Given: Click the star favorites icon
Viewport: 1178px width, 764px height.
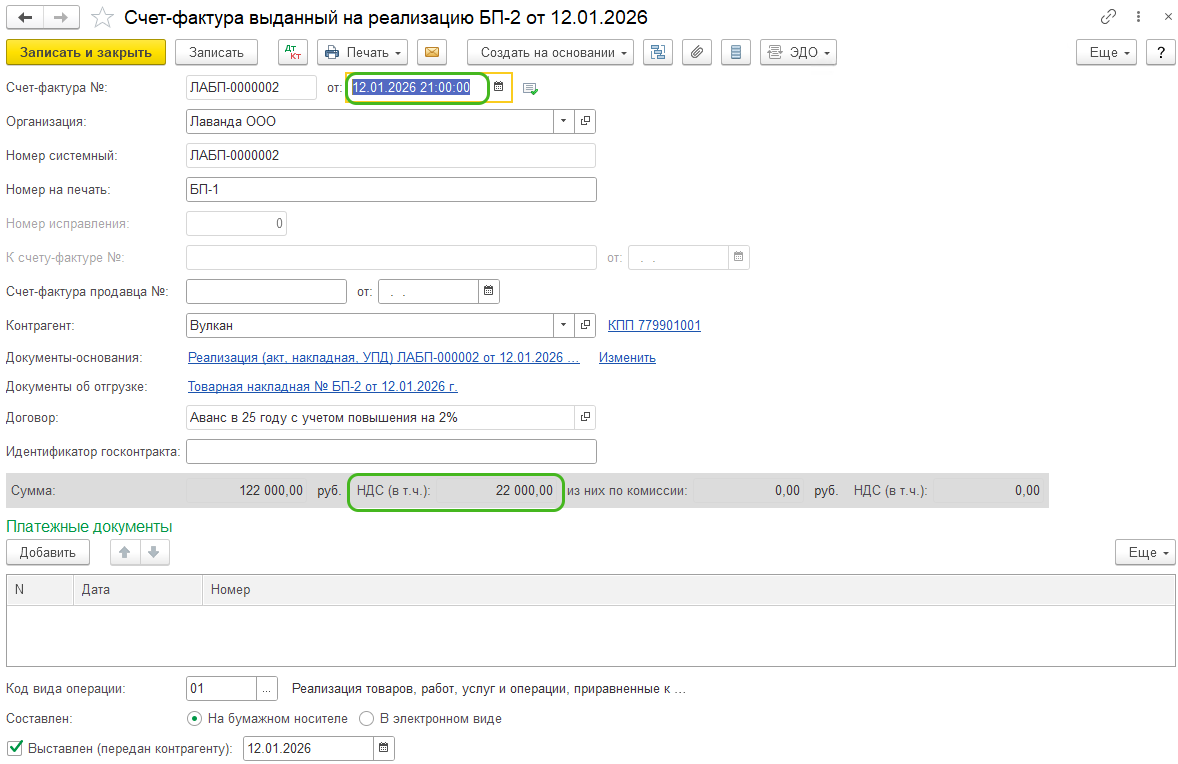Looking at the screenshot, I should pos(102,17).
